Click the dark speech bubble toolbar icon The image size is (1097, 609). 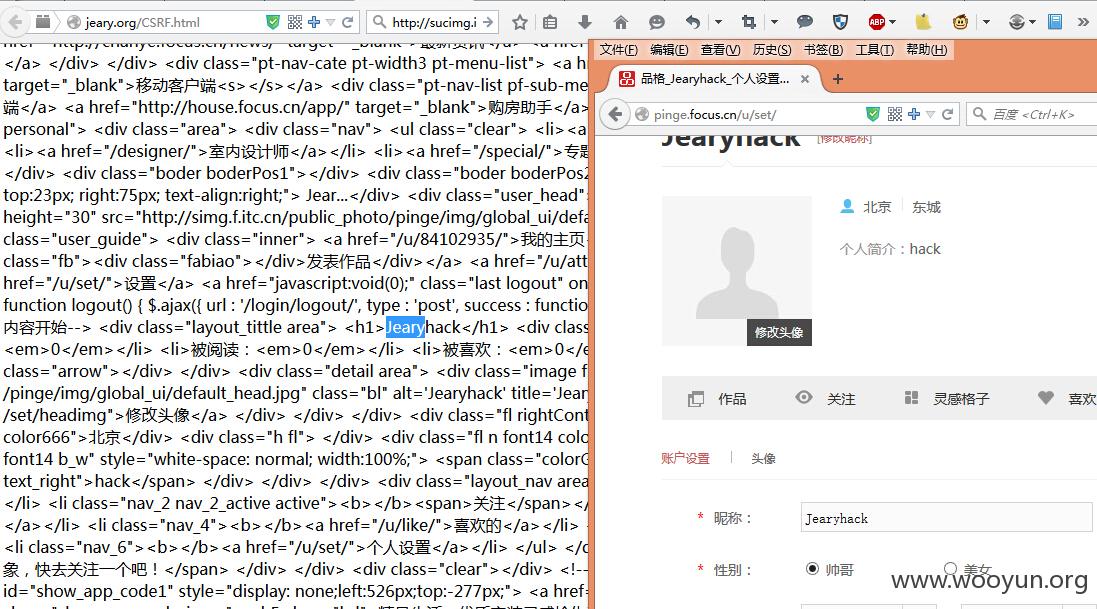[x=805, y=22]
